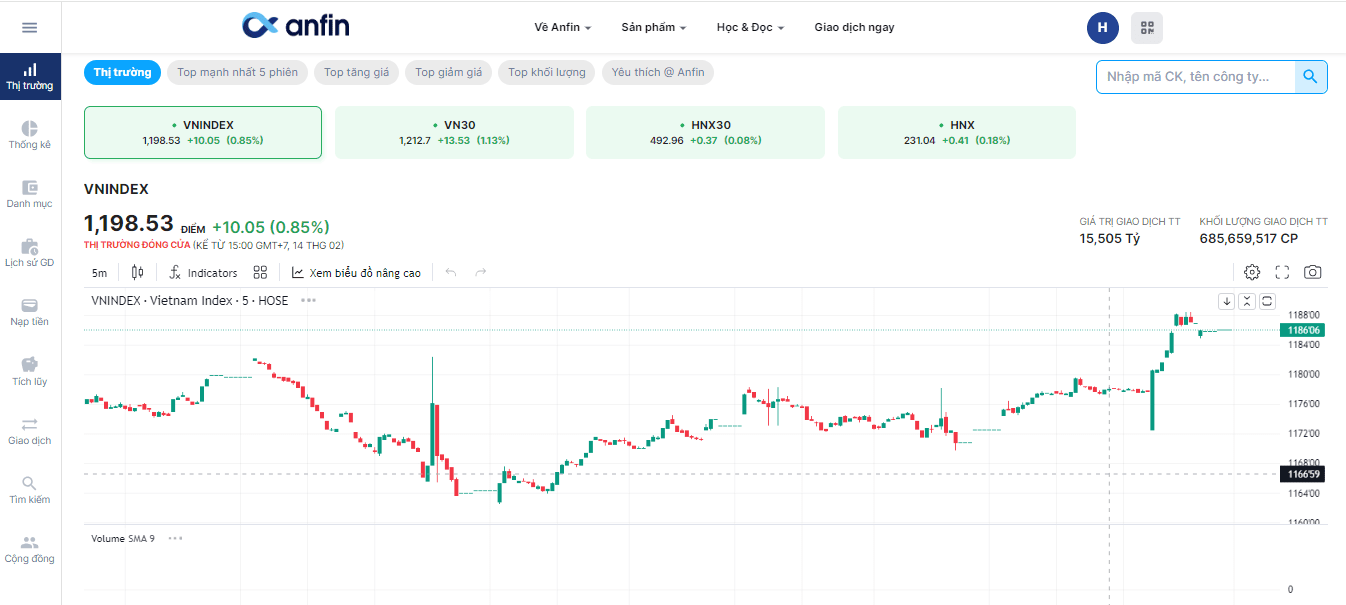
Task: Open the hamburger menu icon
Action: pos(30,27)
